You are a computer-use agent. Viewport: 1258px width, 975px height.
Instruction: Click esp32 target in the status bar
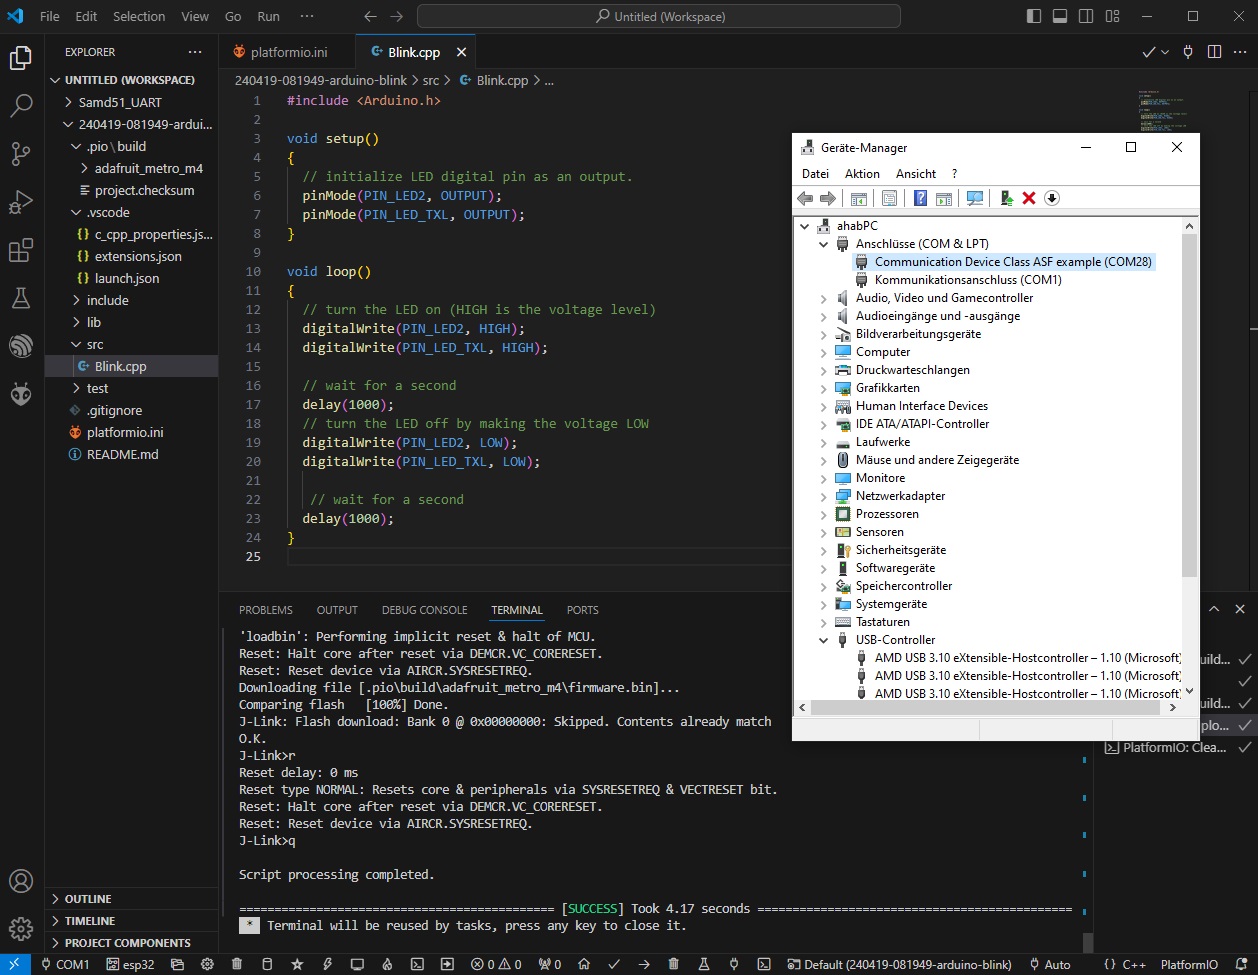click(x=130, y=965)
